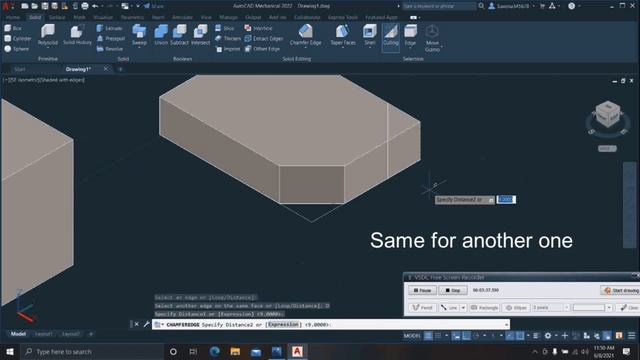Apply the Union boolean tool

pyautogui.click(x=161, y=34)
